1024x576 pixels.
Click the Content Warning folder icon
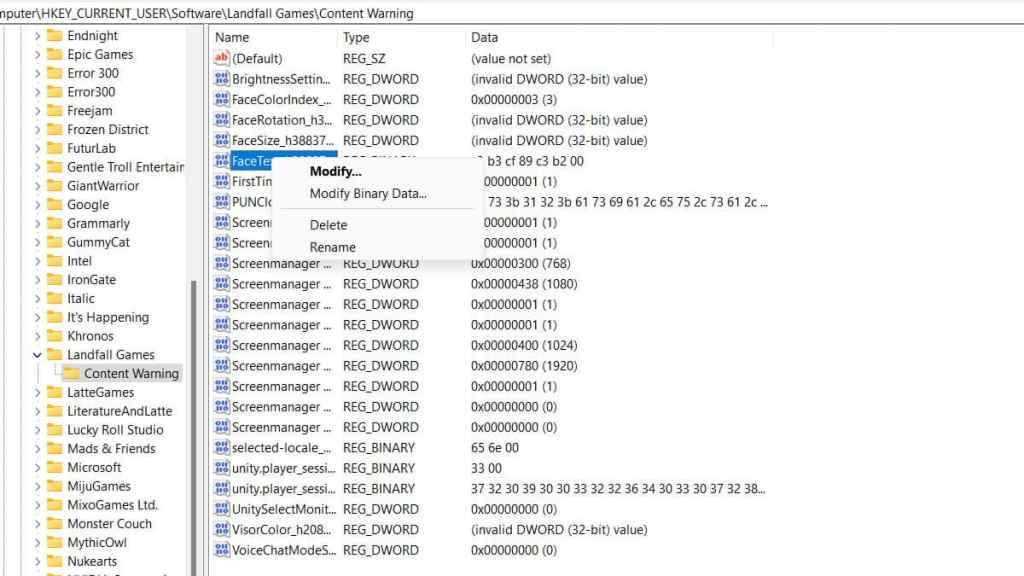pyautogui.click(x=71, y=374)
